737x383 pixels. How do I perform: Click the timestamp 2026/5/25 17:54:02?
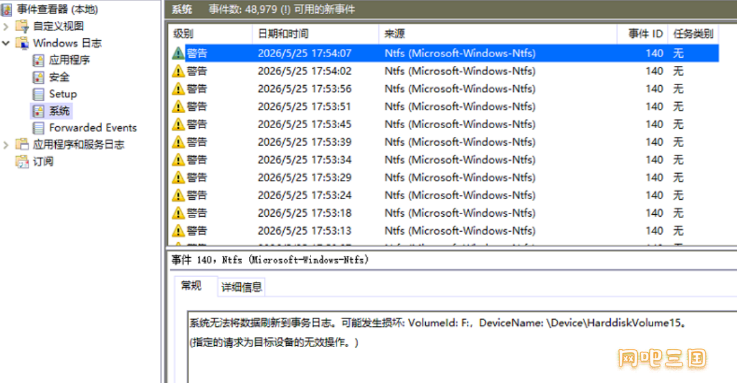tap(305, 71)
